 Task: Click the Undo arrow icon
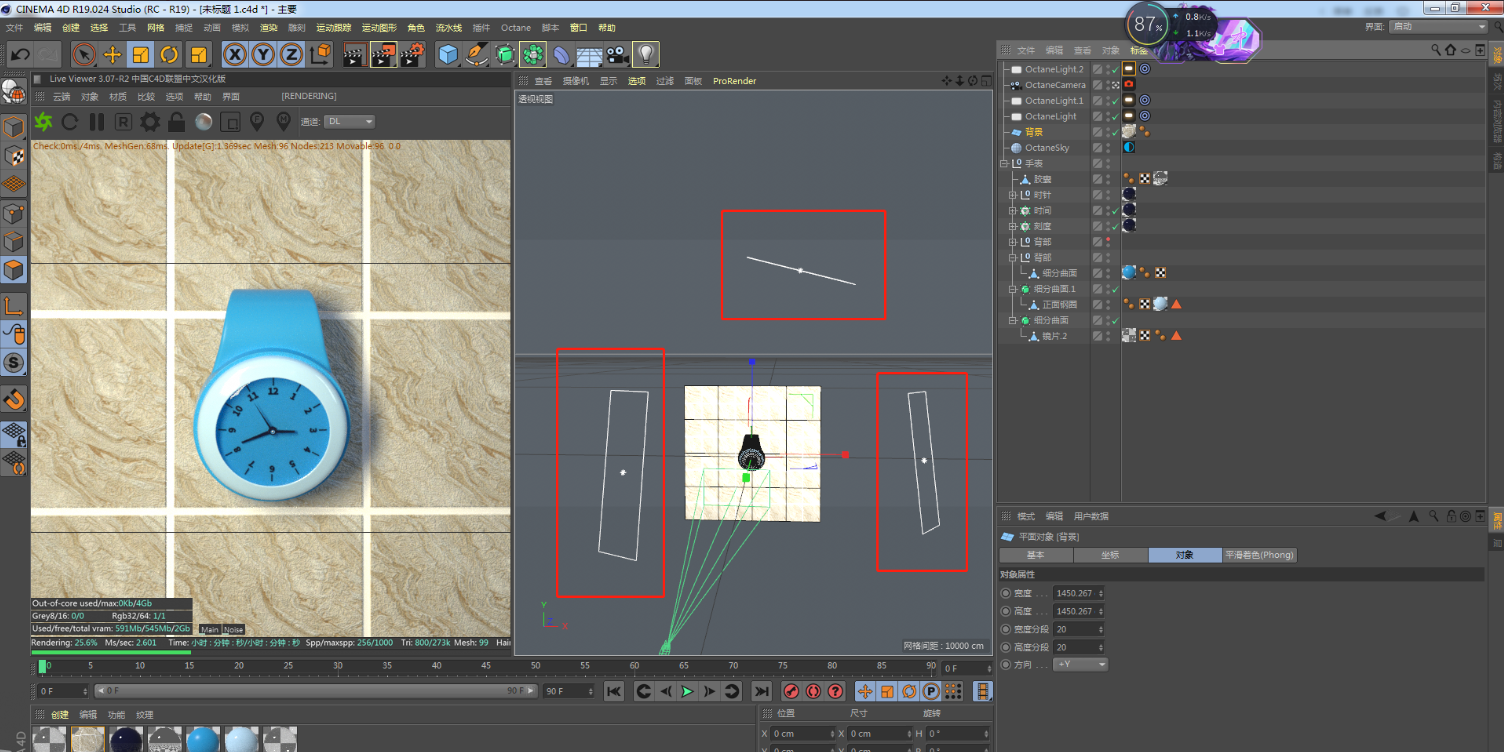[19, 54]
